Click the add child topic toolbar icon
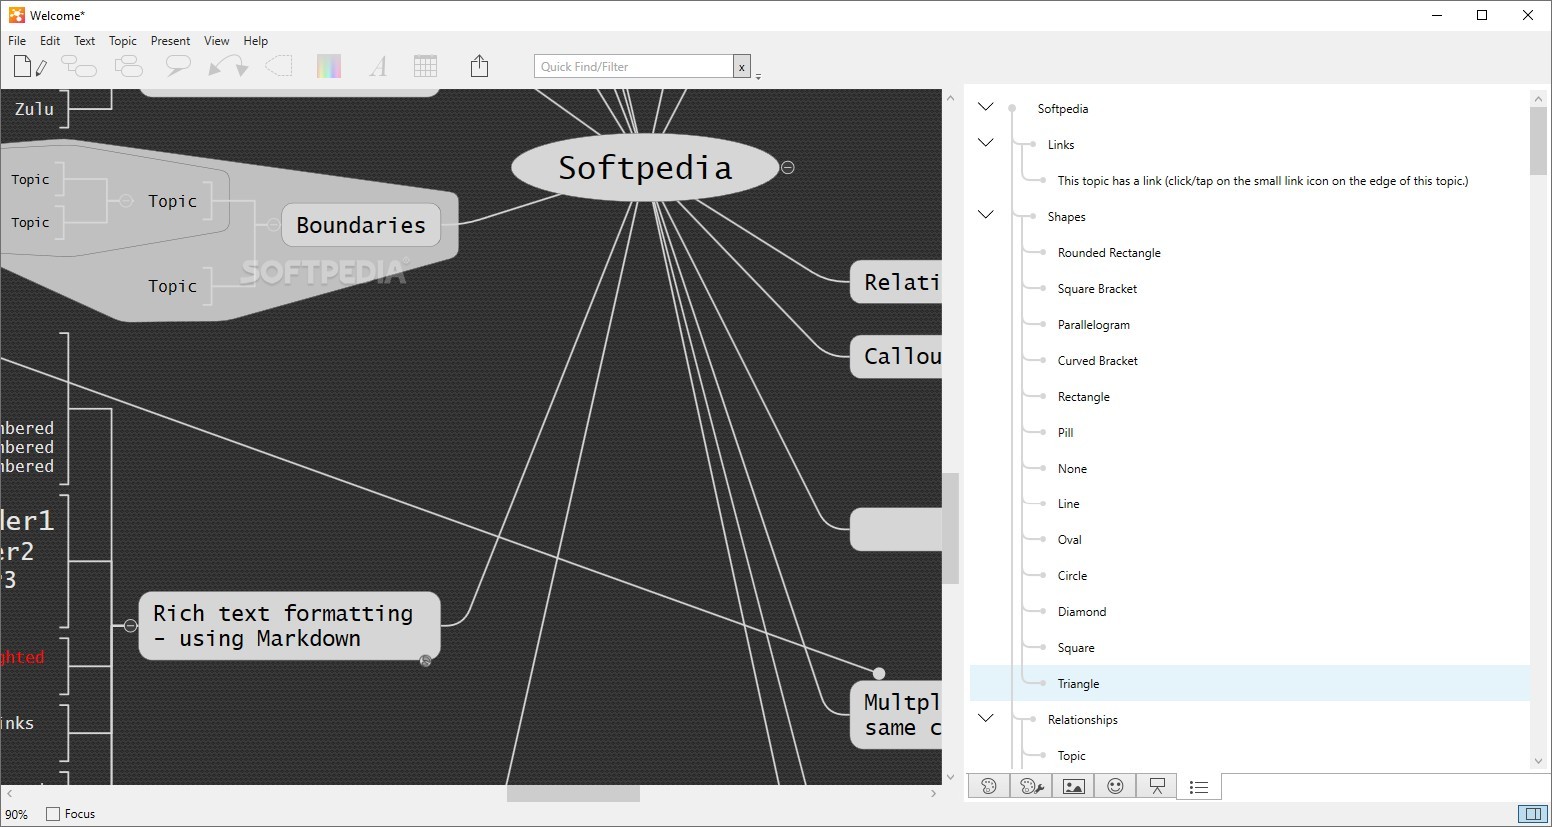Viewport: 1552px width, 827px height. click(79, 66)
